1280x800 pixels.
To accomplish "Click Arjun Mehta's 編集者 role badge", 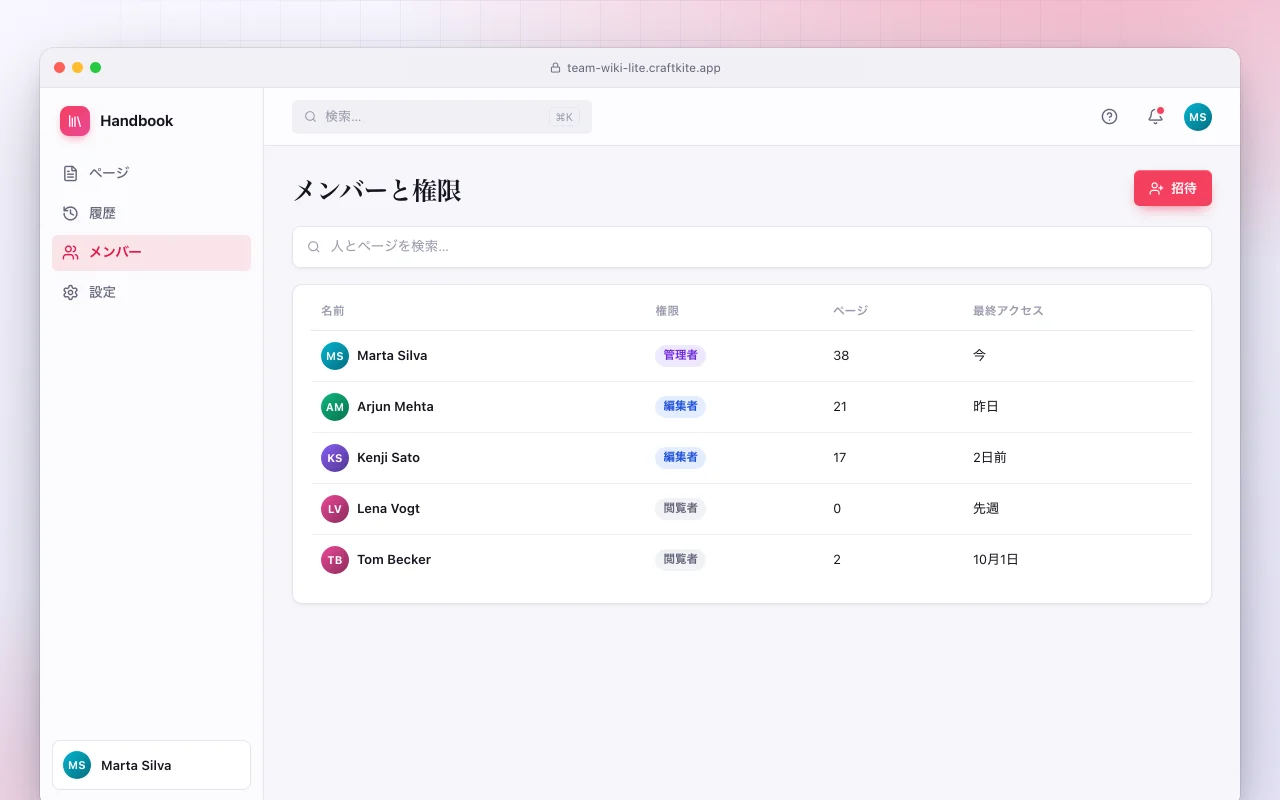I will tap(680, 407).
